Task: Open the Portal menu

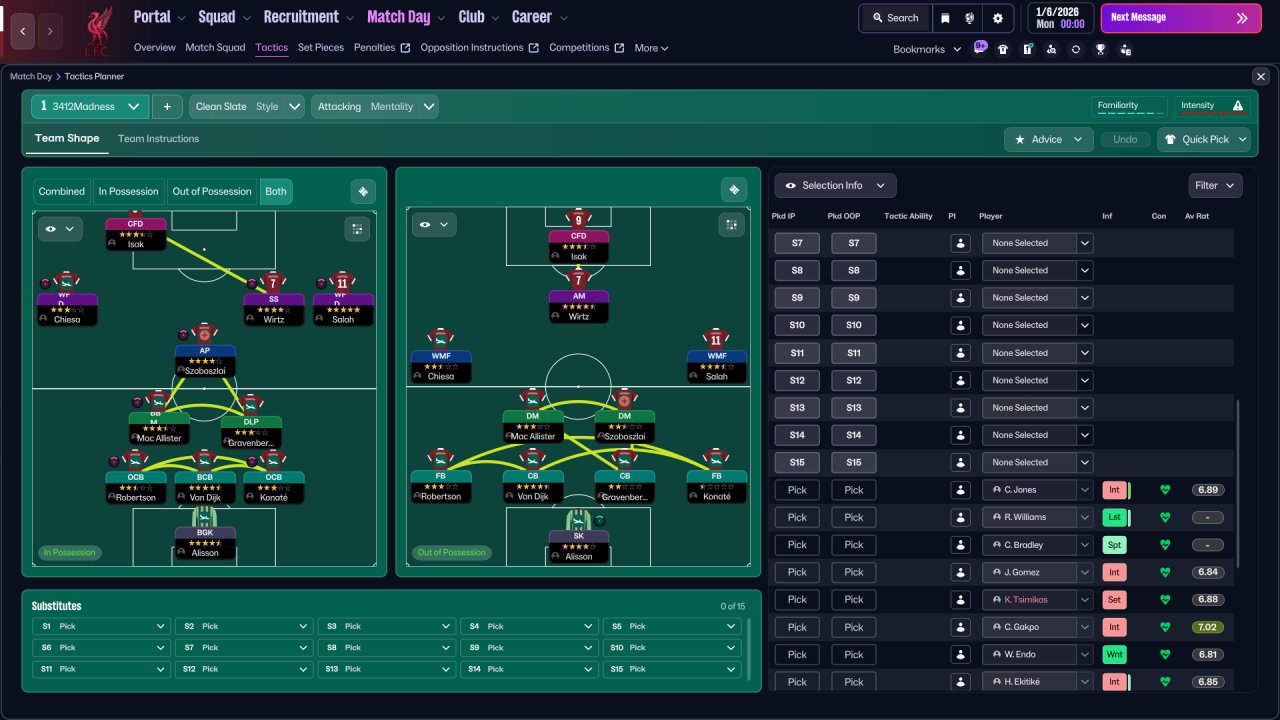Action: [x=160, y=17]
